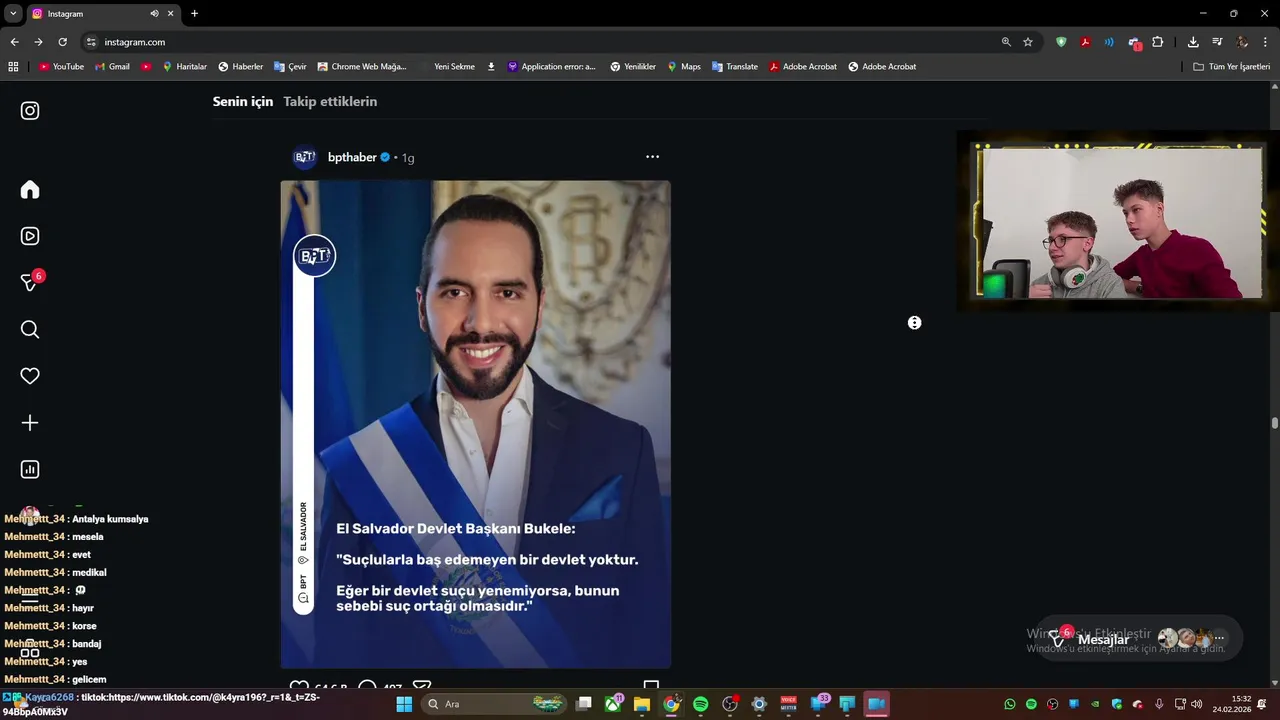
Task: Go to Instagram Home feed icon
Action: [30, 190]
